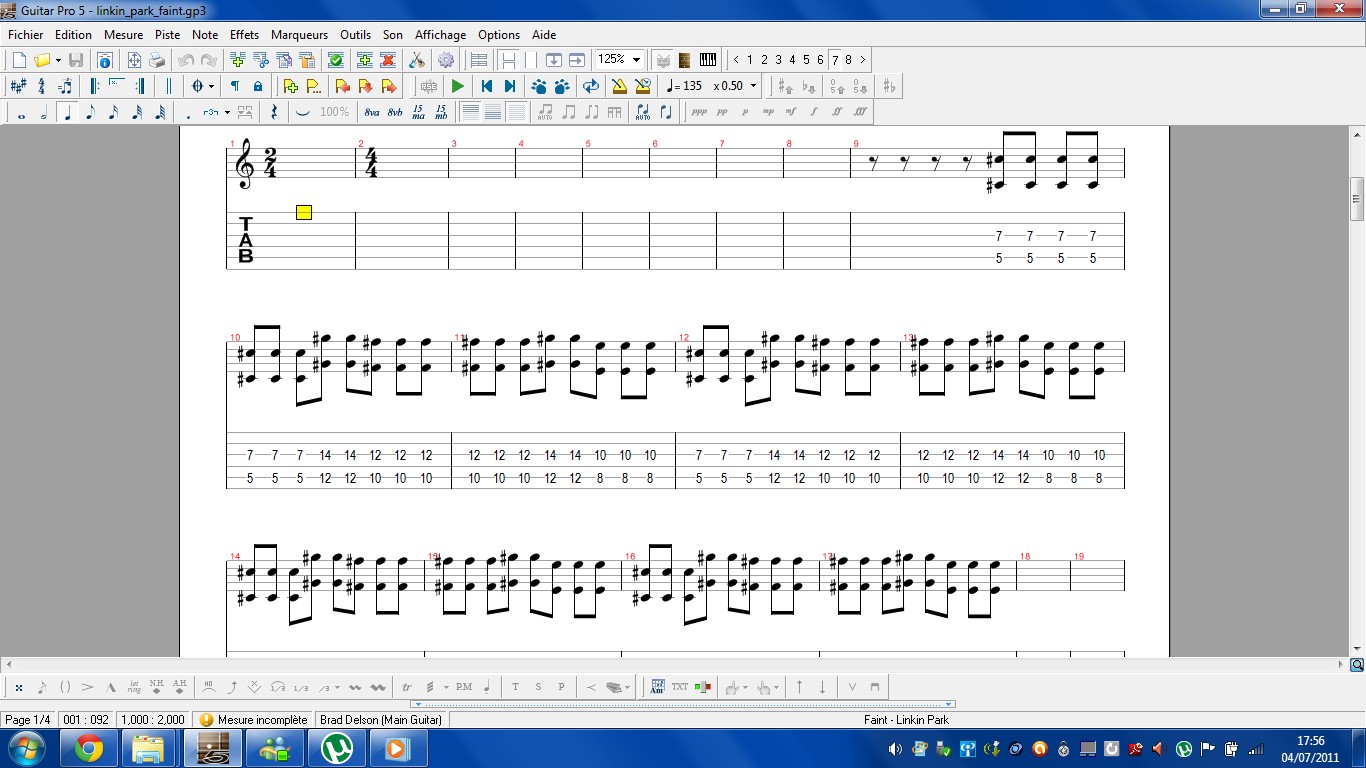Open the open-file folder dropdown arrow
Screen dimensions: 1366x768
pyautogui.click(x=58, y=60)
